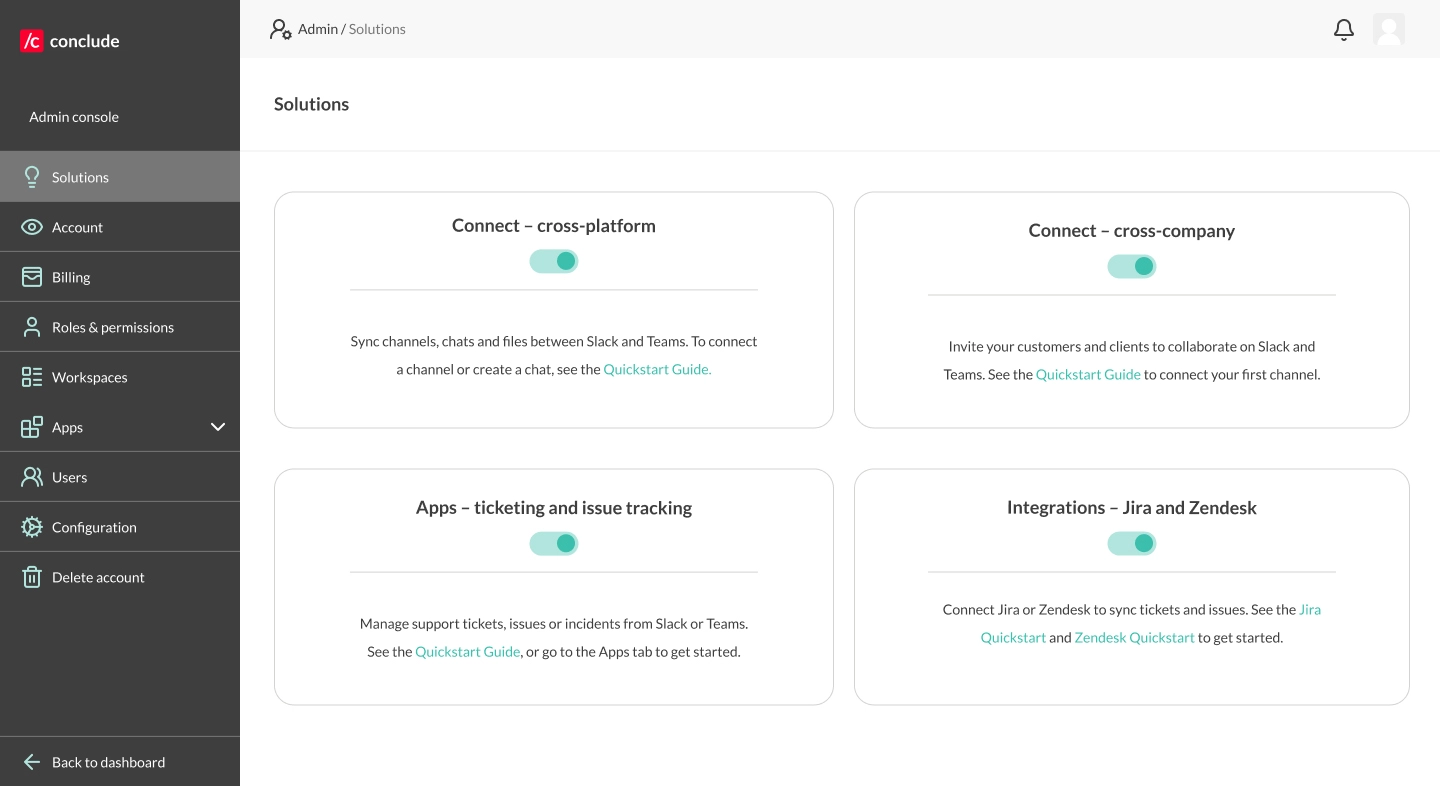The width and height of the screenshot is (1440, 786).
Task: Turn off Connect – cross-company
Action: click(1132, 266)
